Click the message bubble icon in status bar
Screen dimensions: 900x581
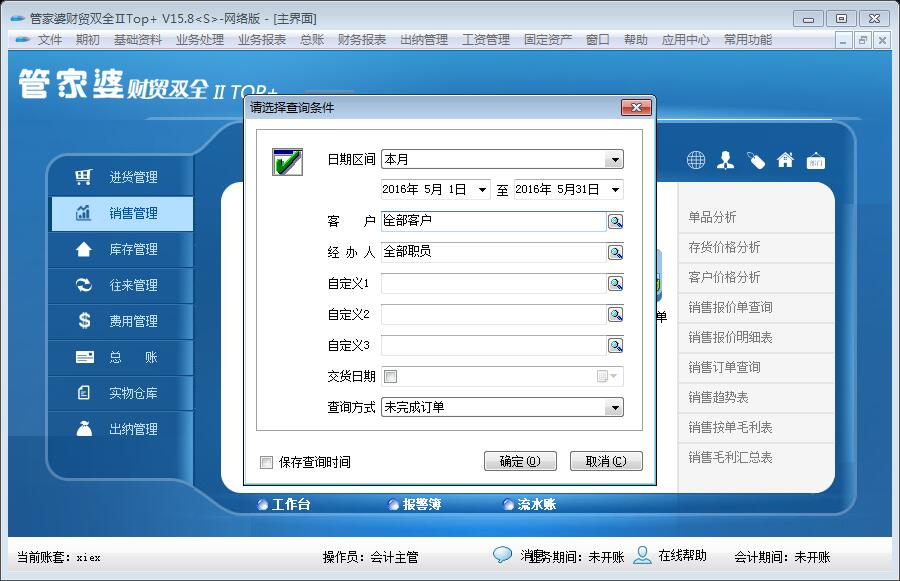[x=502, y=554]
